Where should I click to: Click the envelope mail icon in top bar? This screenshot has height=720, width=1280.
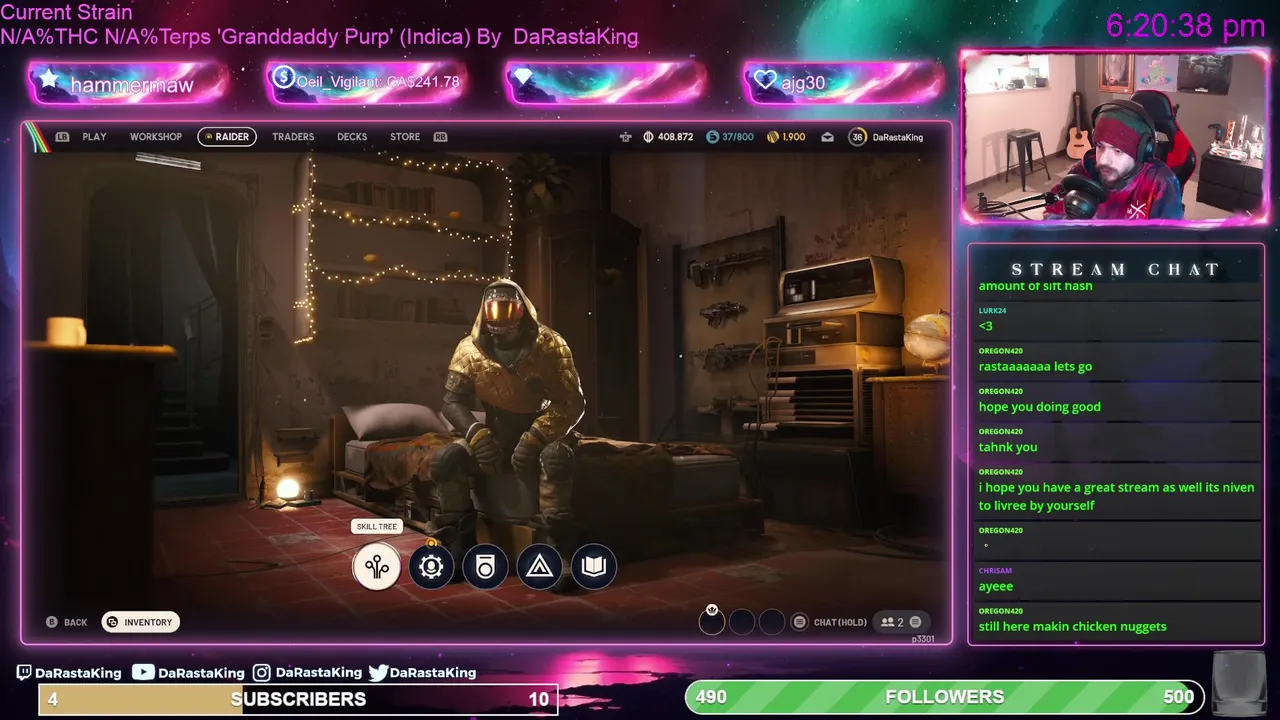(827, 137)
